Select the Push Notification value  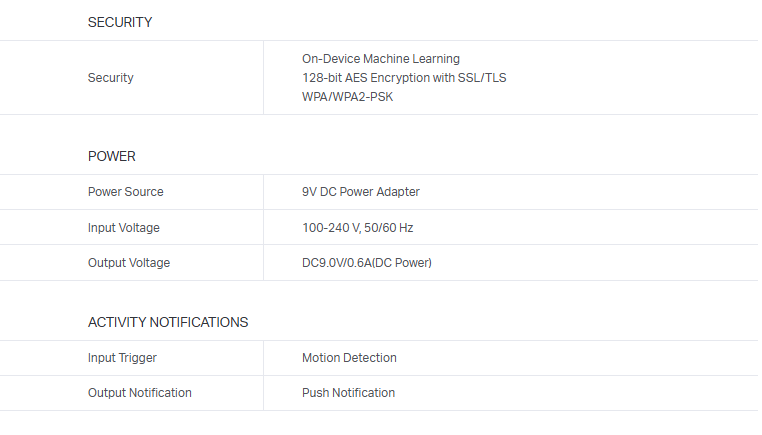[x=348, y=393]
